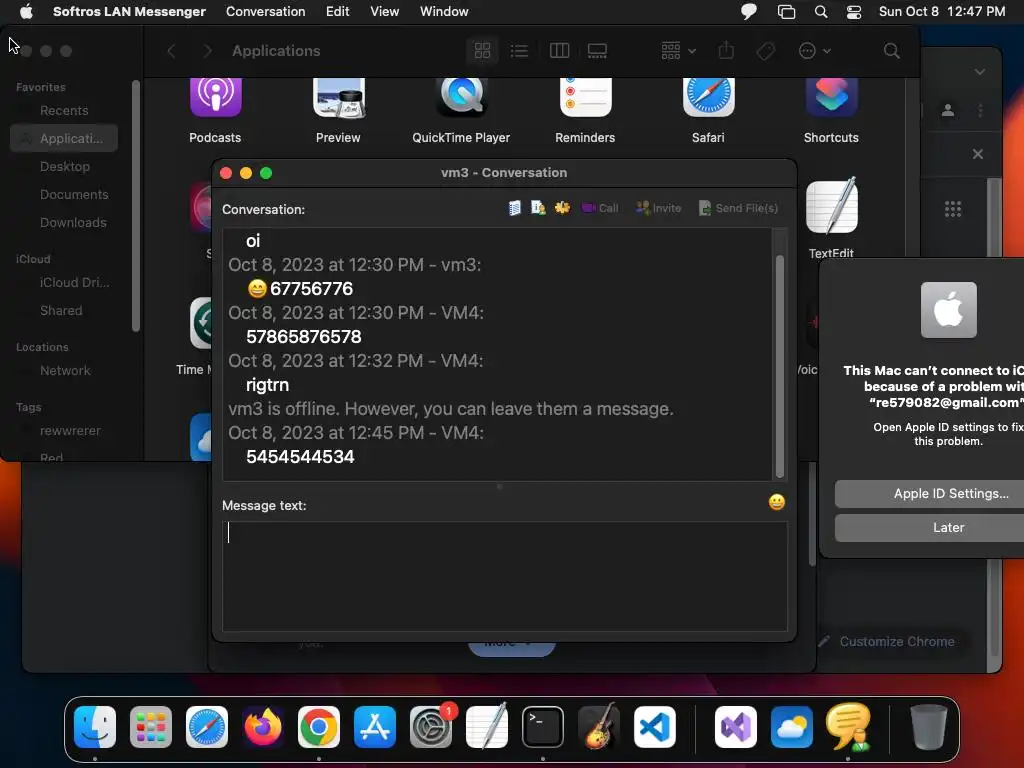Open Google apps grid in Chrome window
The image size is (1024, 768).
pyautogui.click(x=953, y=209)
